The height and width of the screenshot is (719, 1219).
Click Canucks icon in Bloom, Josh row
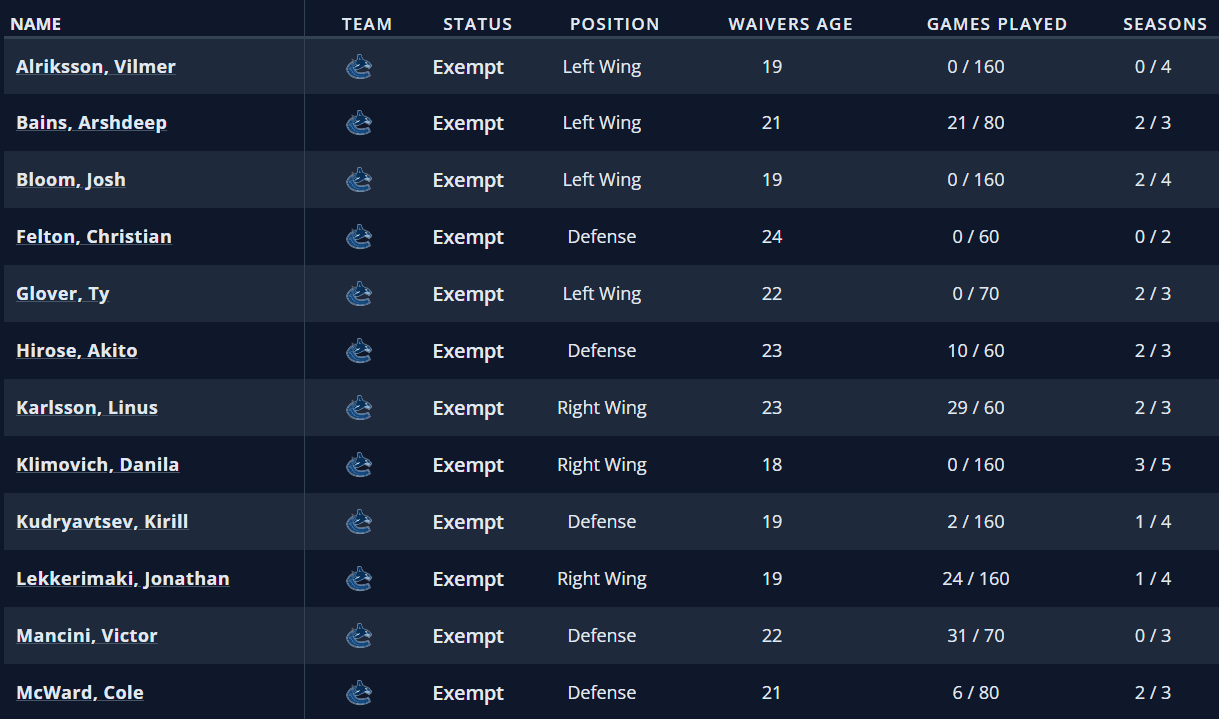pyautogui.click(x=358, y=180)
